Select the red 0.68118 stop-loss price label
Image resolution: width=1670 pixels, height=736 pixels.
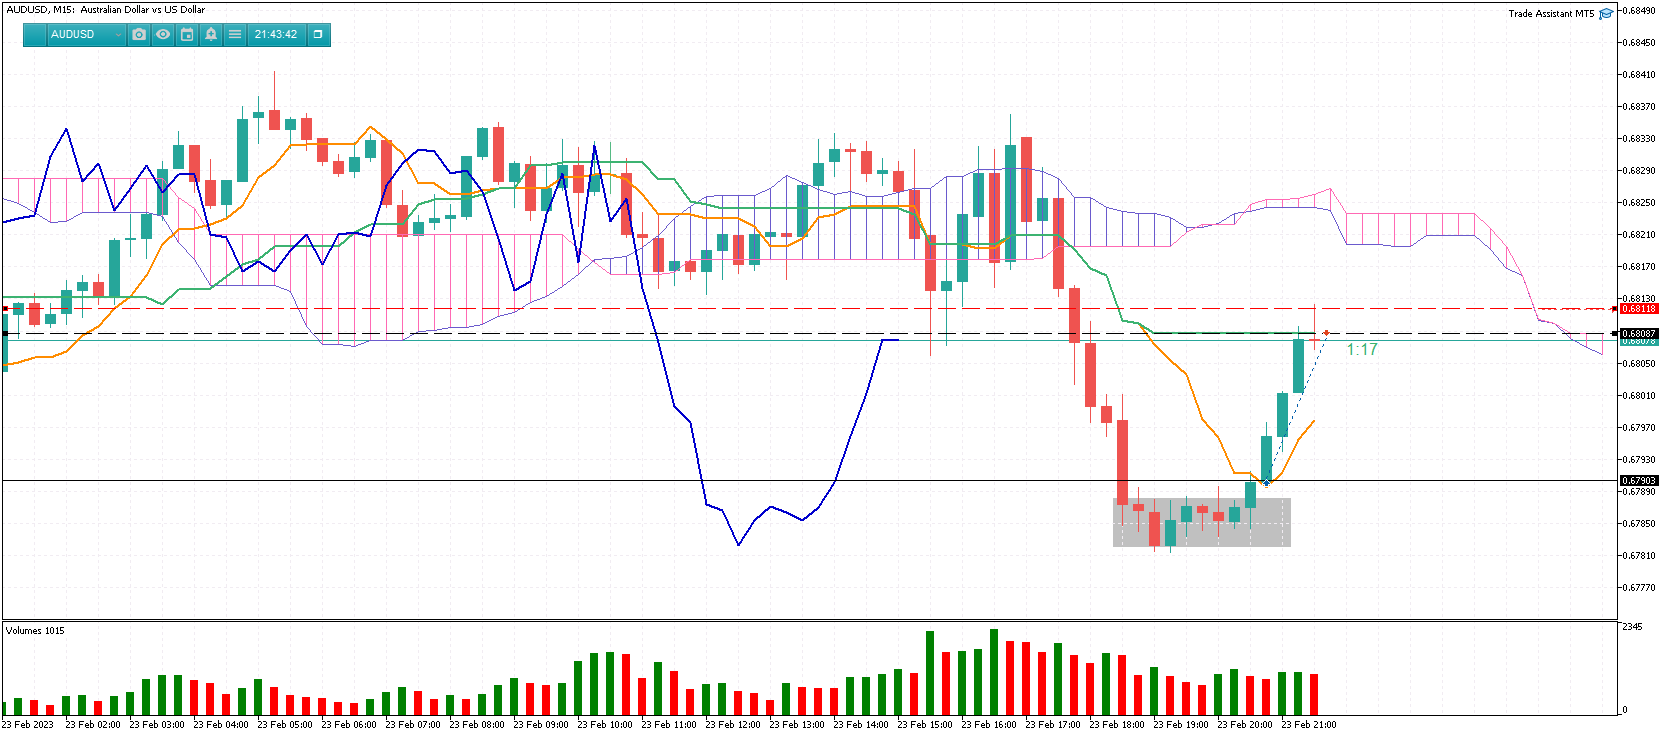tap(1639, 309)
